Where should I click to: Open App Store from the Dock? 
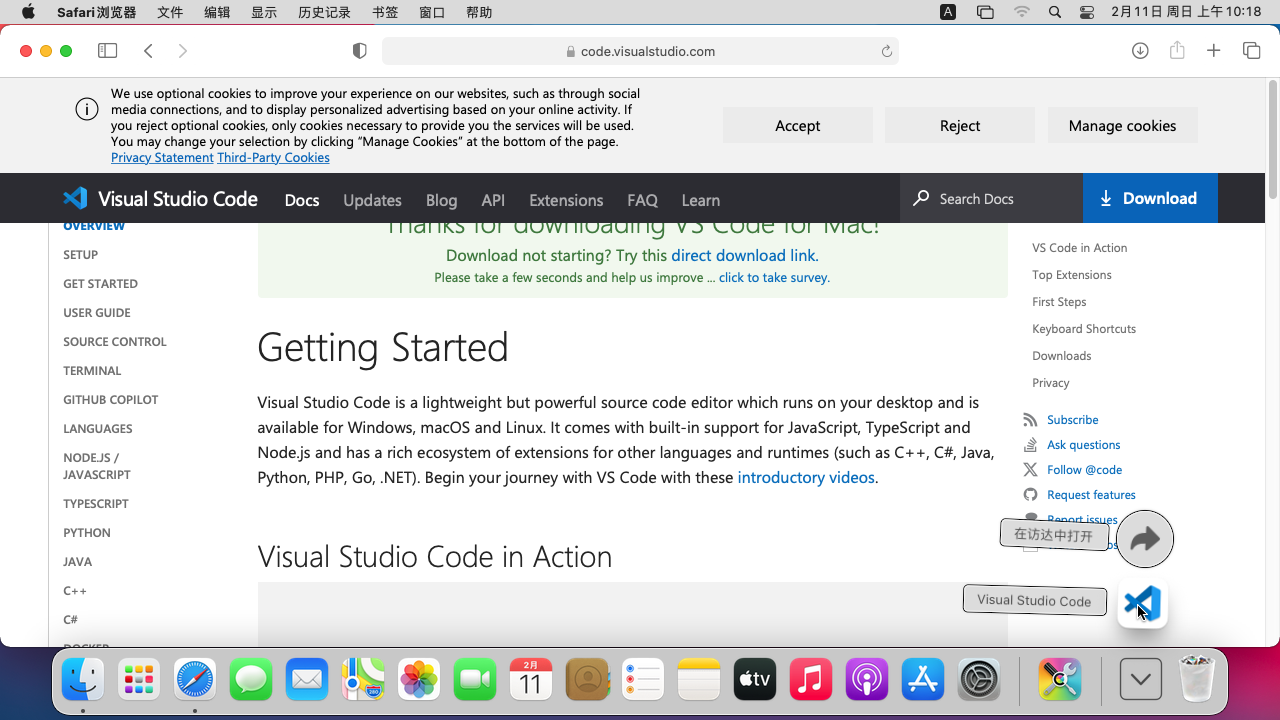tap(923, 681)
